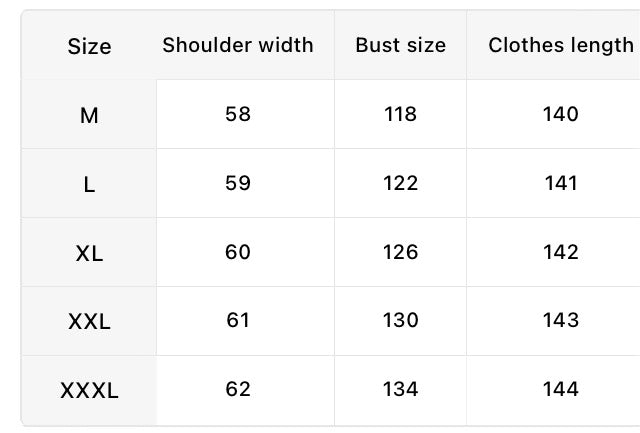The height and width of the screenshot is (433, 640).
Task: Select clothes length value 144
Action: (561, 389)
